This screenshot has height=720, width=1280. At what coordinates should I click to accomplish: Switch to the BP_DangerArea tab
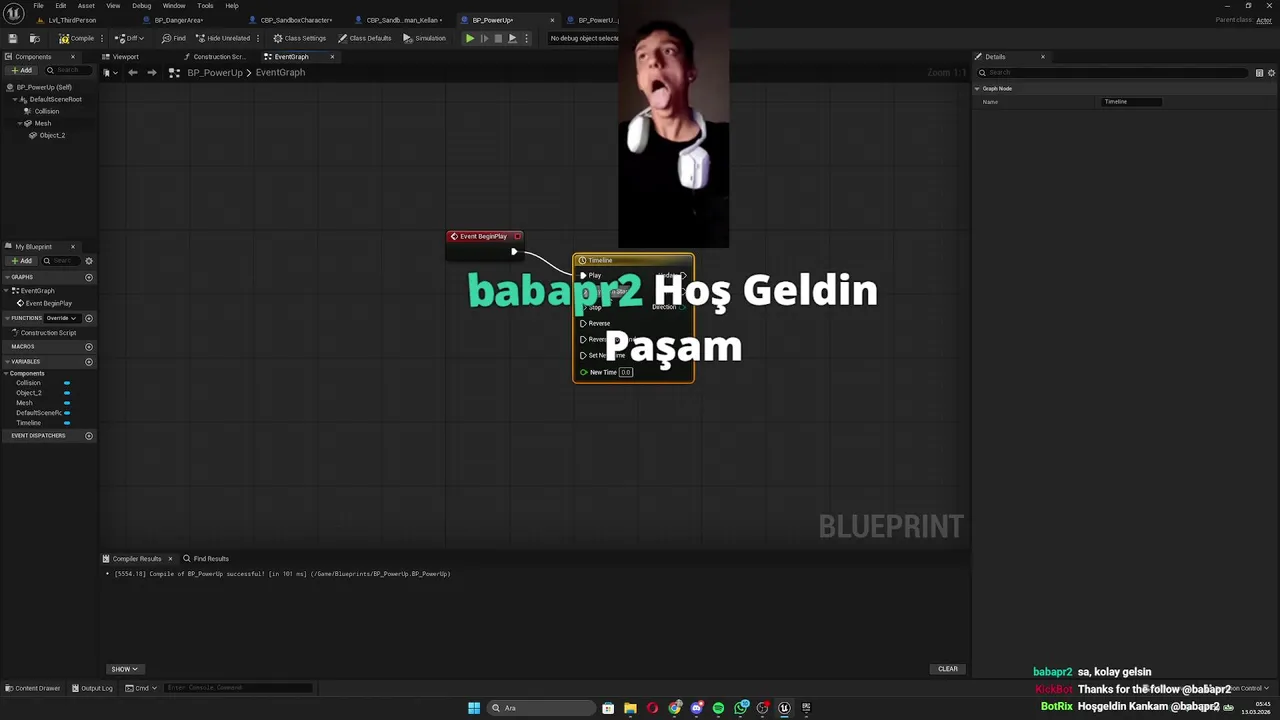(178, 20)
